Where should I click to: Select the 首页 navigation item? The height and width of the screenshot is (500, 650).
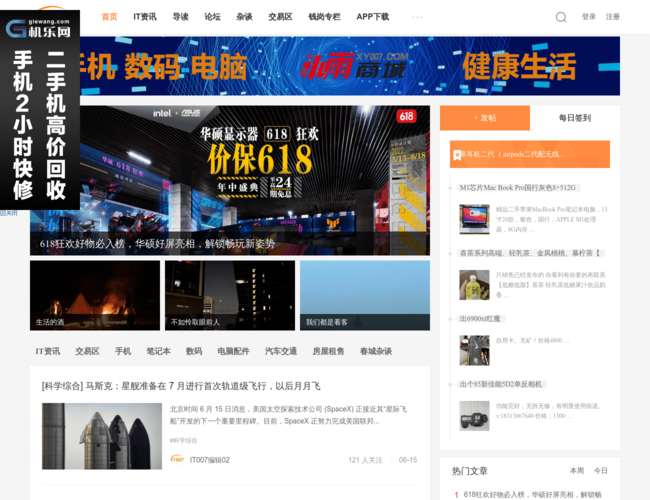coord(109,17)
